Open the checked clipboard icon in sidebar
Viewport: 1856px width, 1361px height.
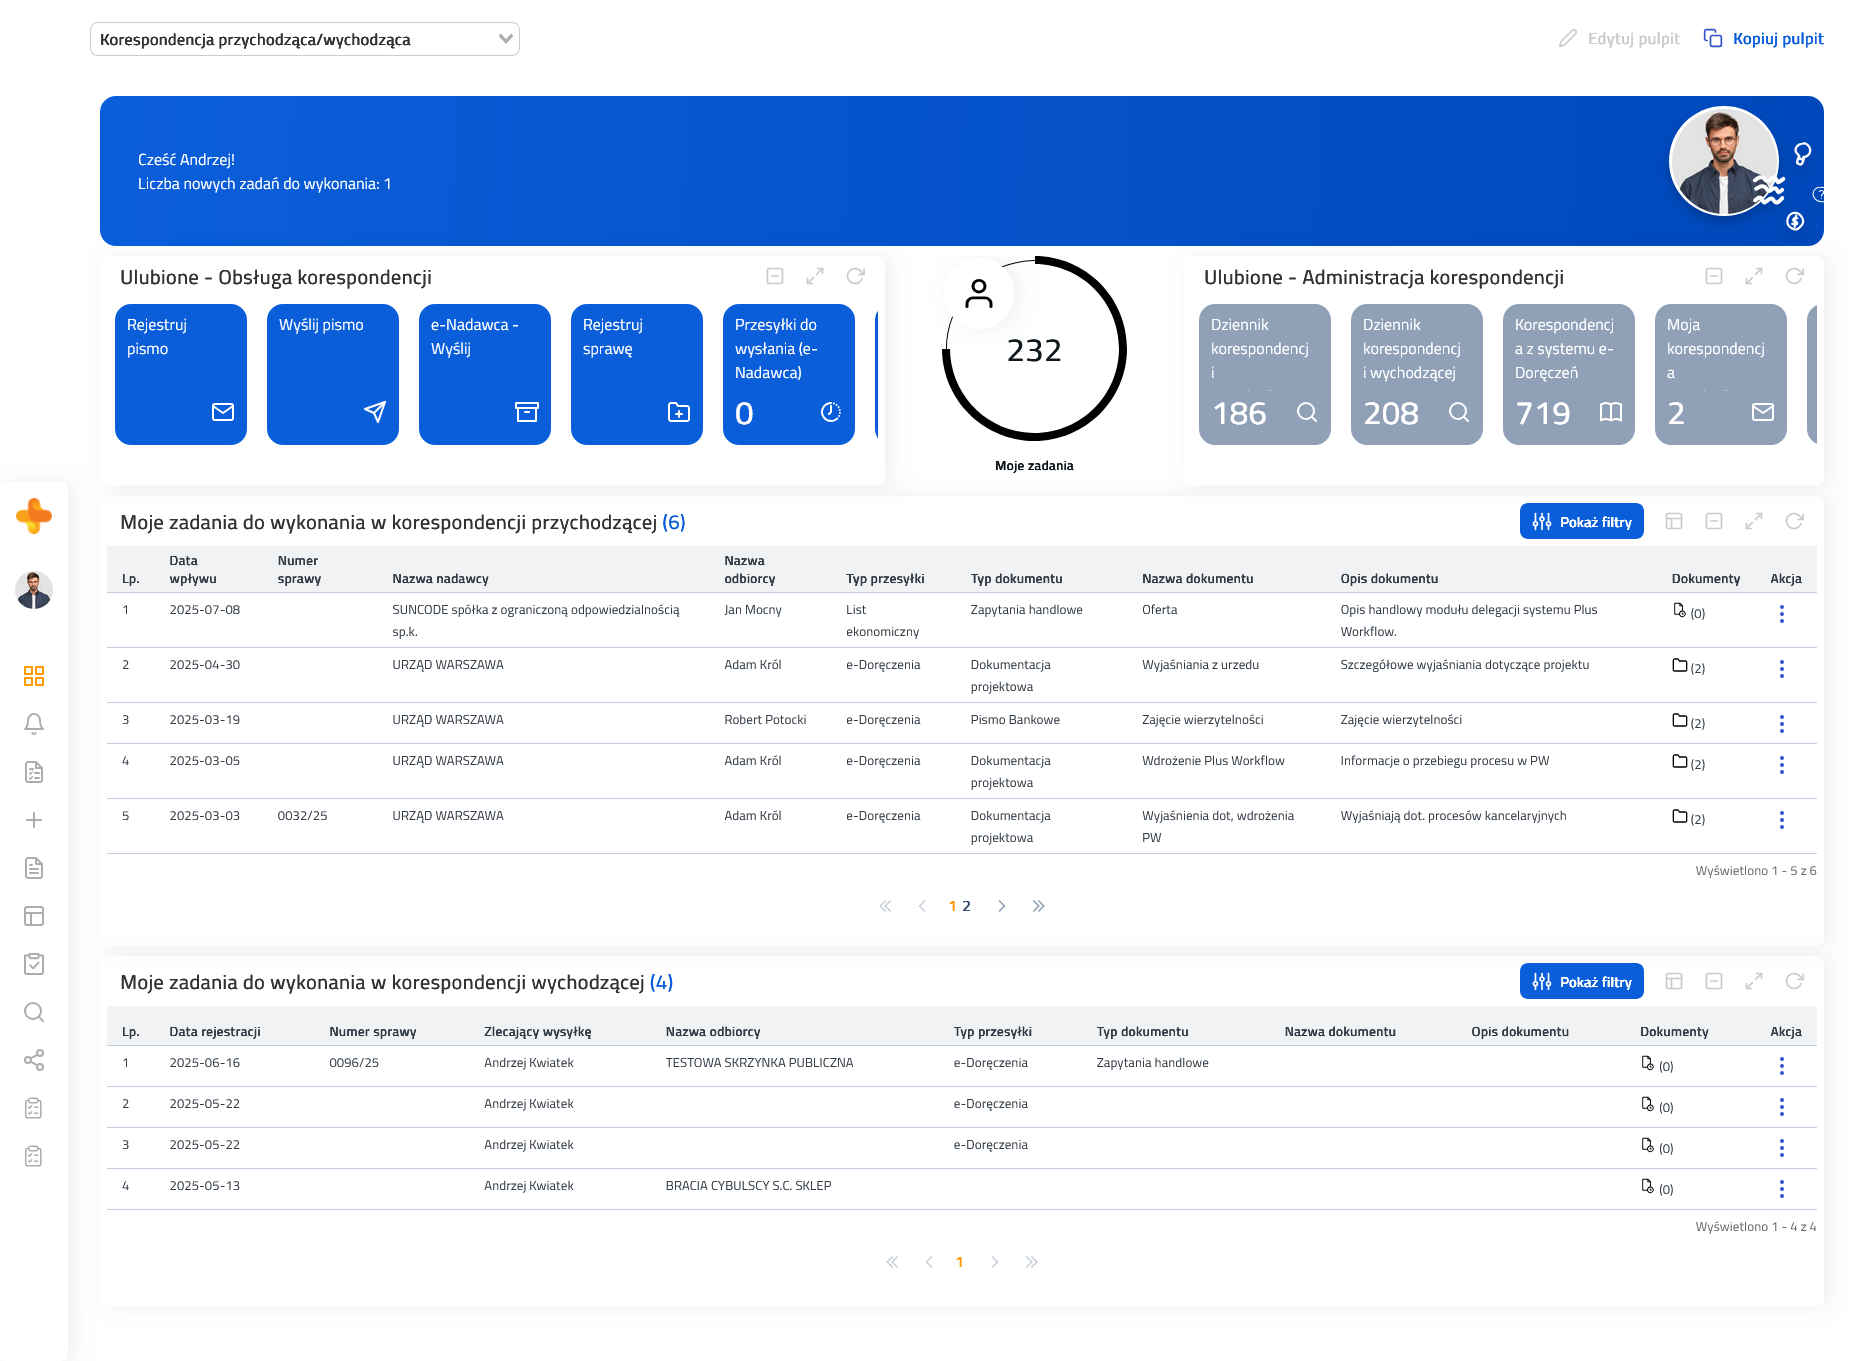tap(34, 964)
